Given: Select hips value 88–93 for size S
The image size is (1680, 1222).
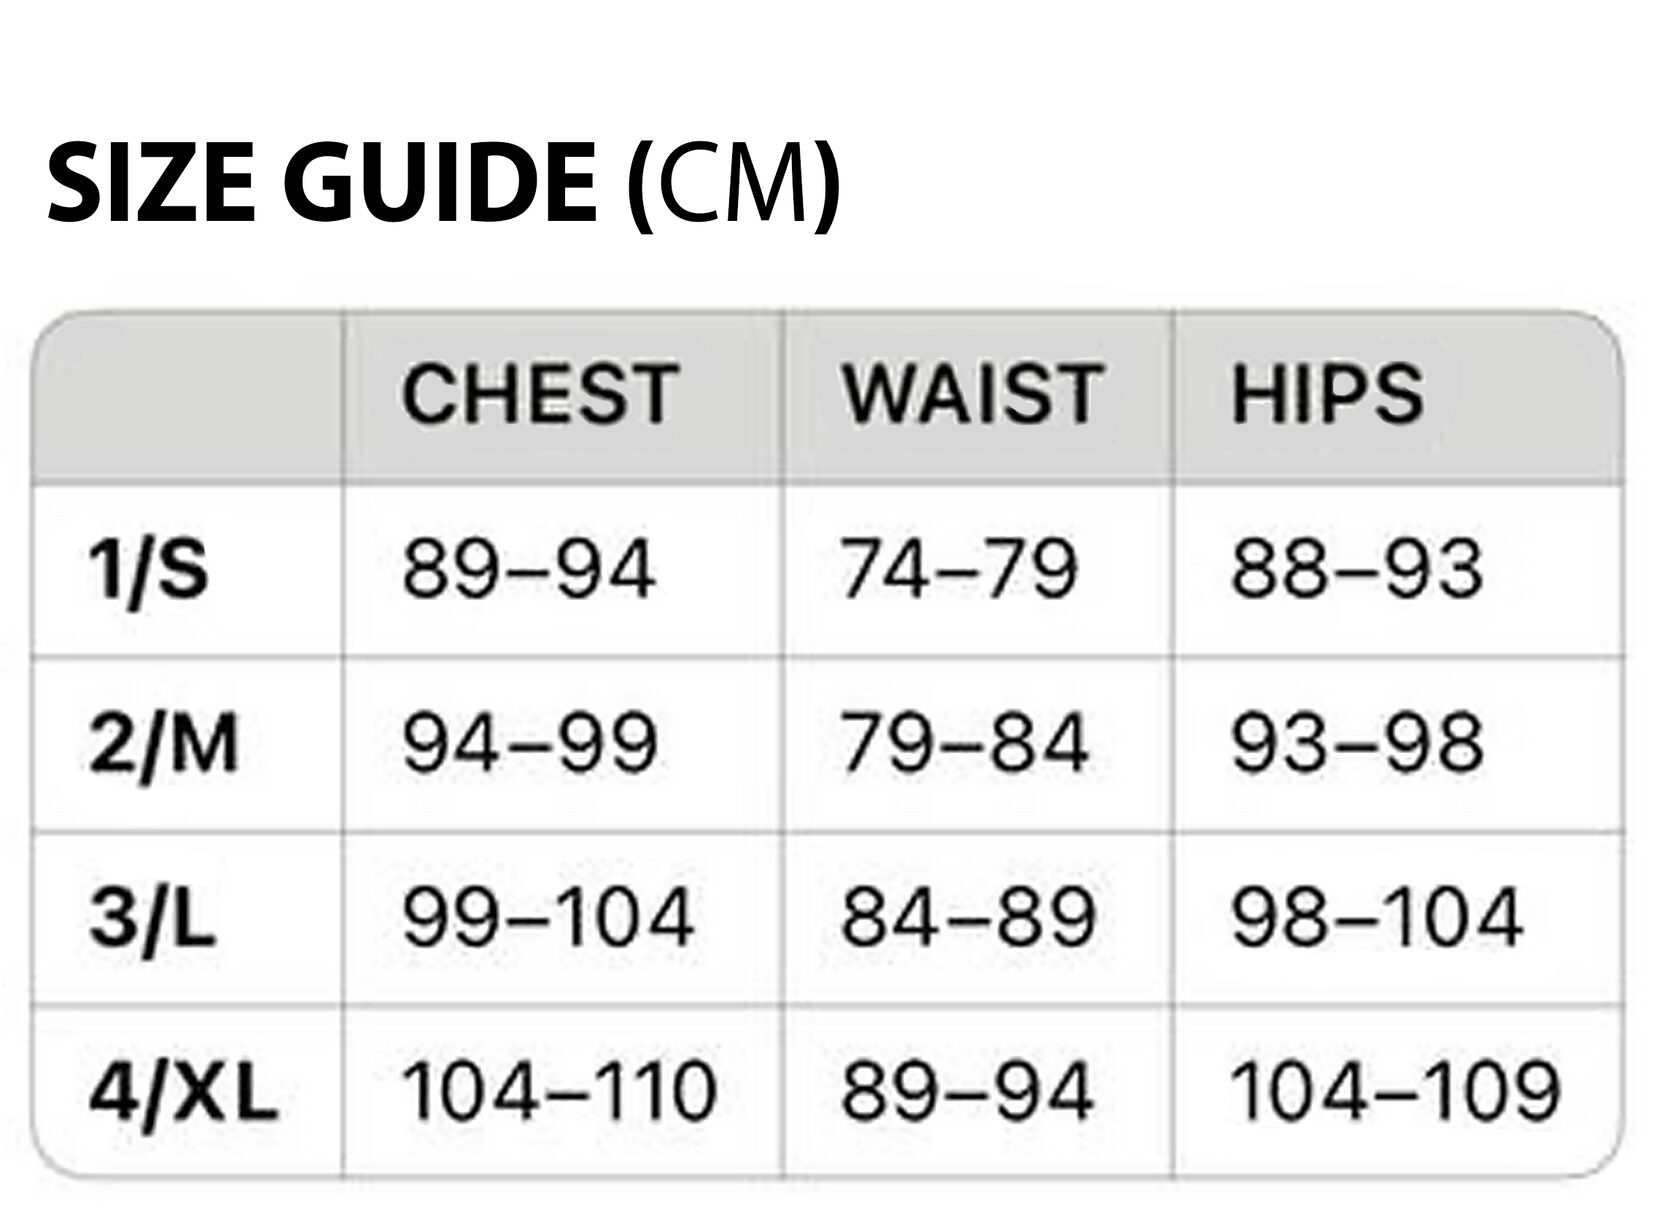Looking at the screenshot, I should coord(1357,569).
